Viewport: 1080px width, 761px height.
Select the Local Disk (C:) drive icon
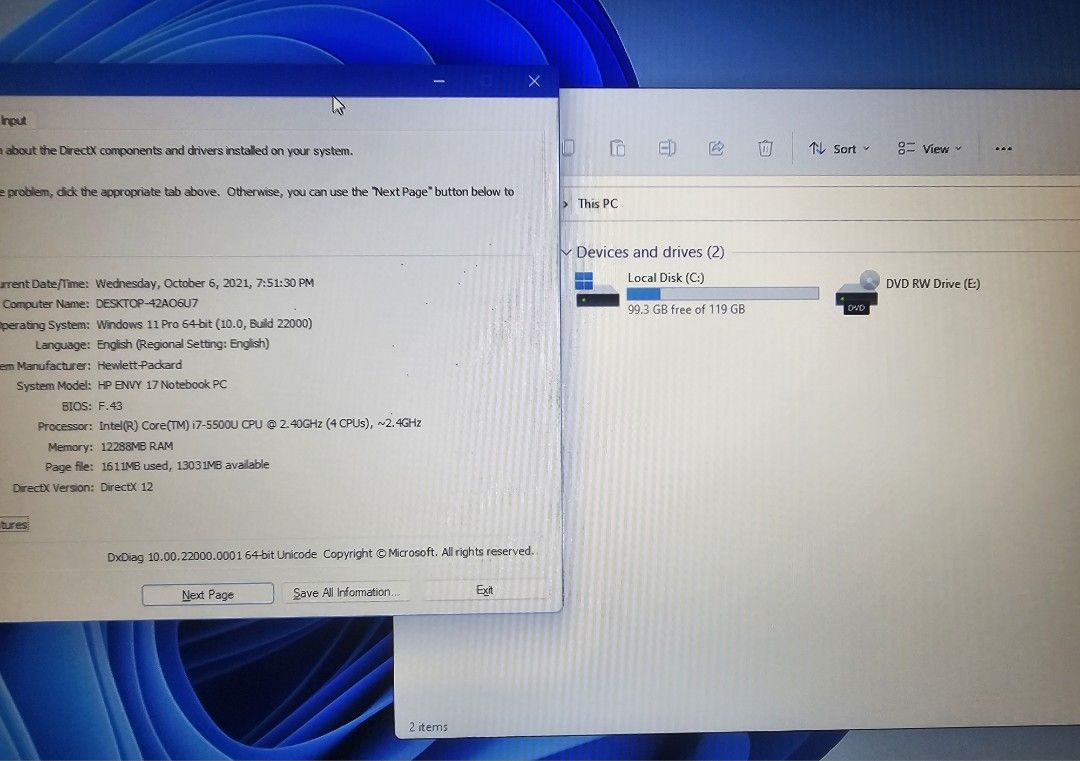[596, 289]
